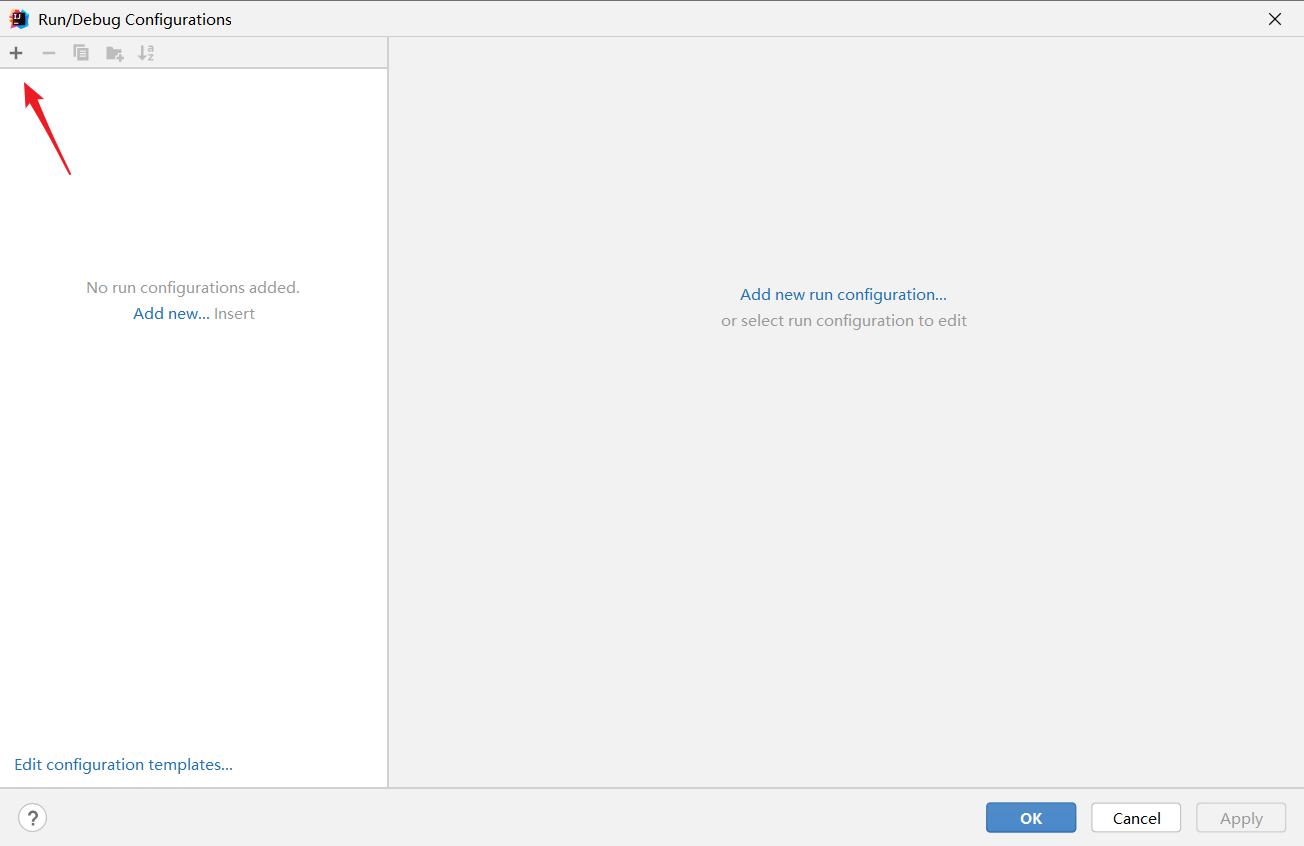Click the IntelliJ logo in title bar
Screen dimensions: 1304x846
tap(19, 19)
